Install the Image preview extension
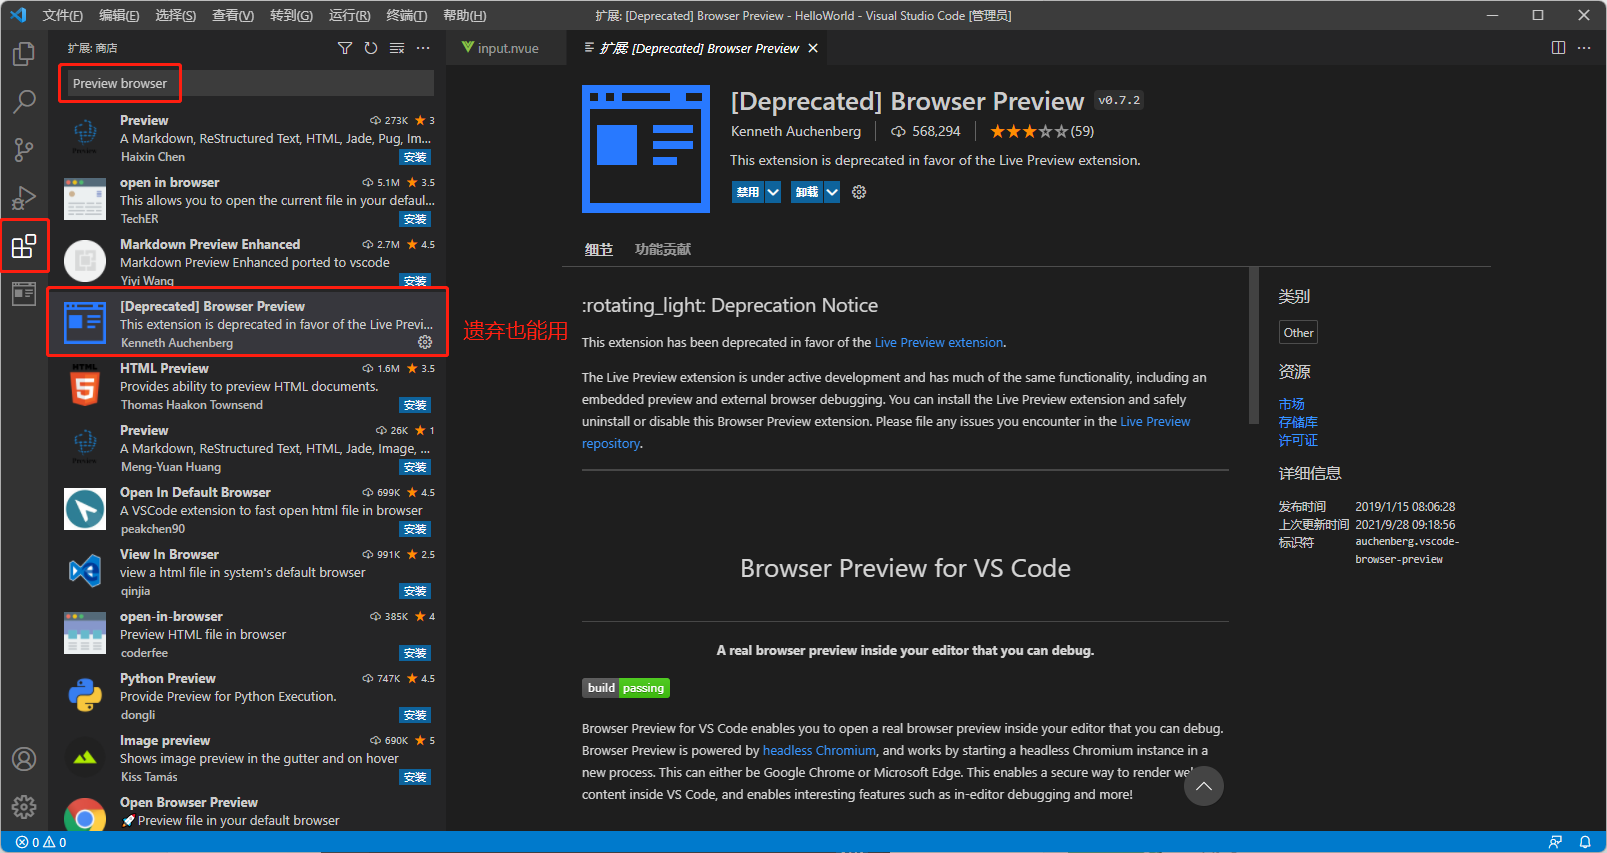1607x853 pixels. click(415, 777)
